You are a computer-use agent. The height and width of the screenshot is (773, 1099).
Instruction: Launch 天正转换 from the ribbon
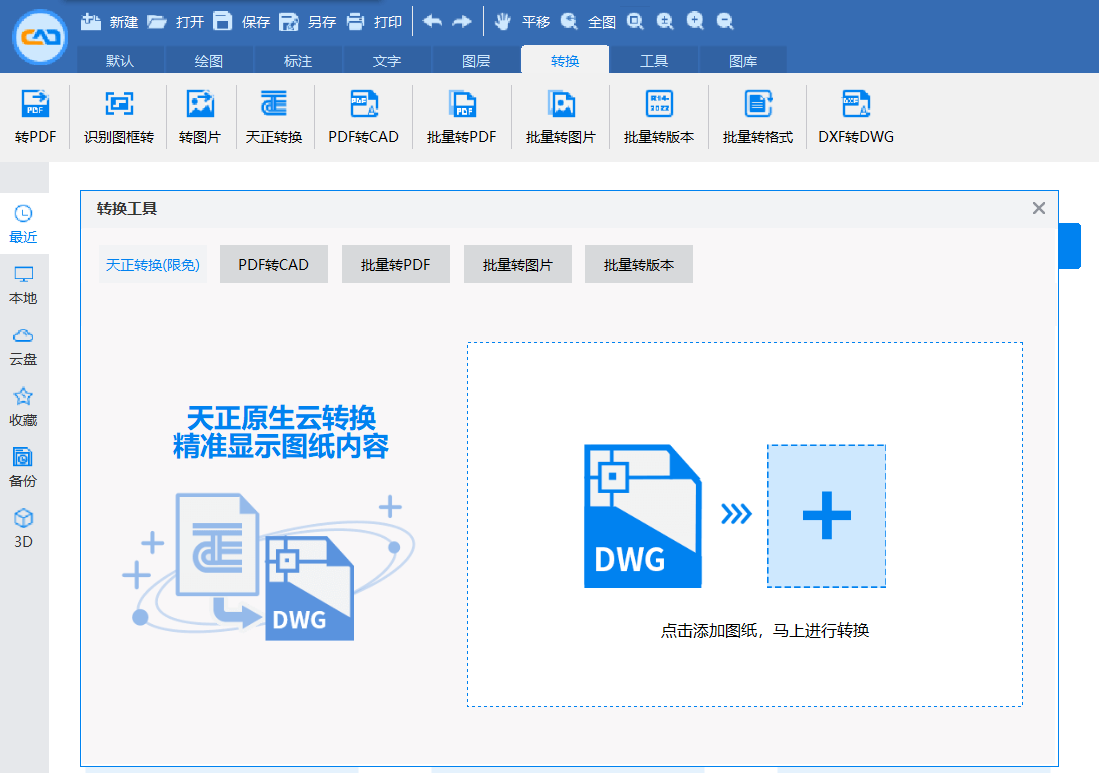point(274,117)
